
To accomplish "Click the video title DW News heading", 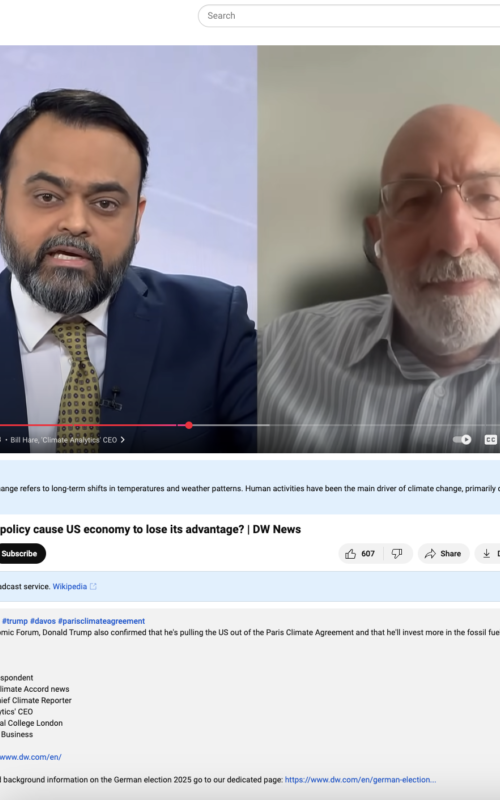I will [151, 529].
